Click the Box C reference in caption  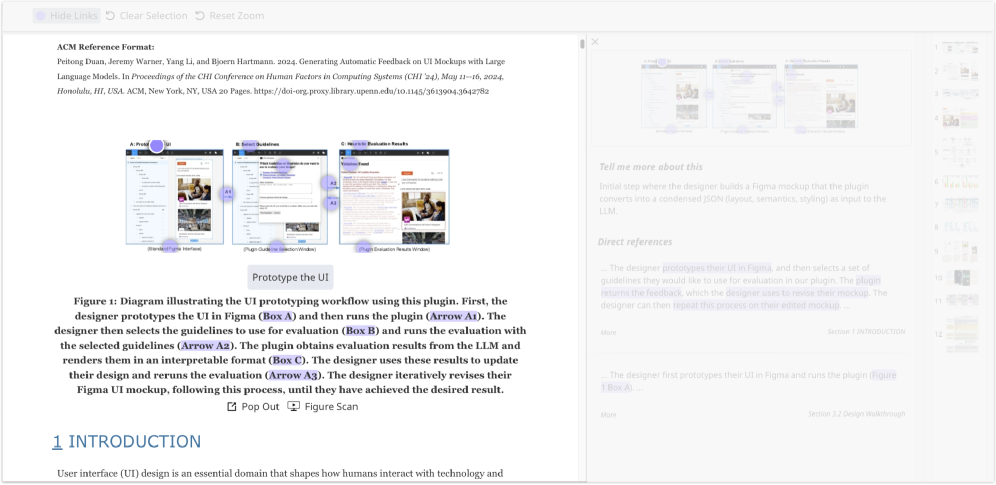pyautogui.click(x=287, y=360)
